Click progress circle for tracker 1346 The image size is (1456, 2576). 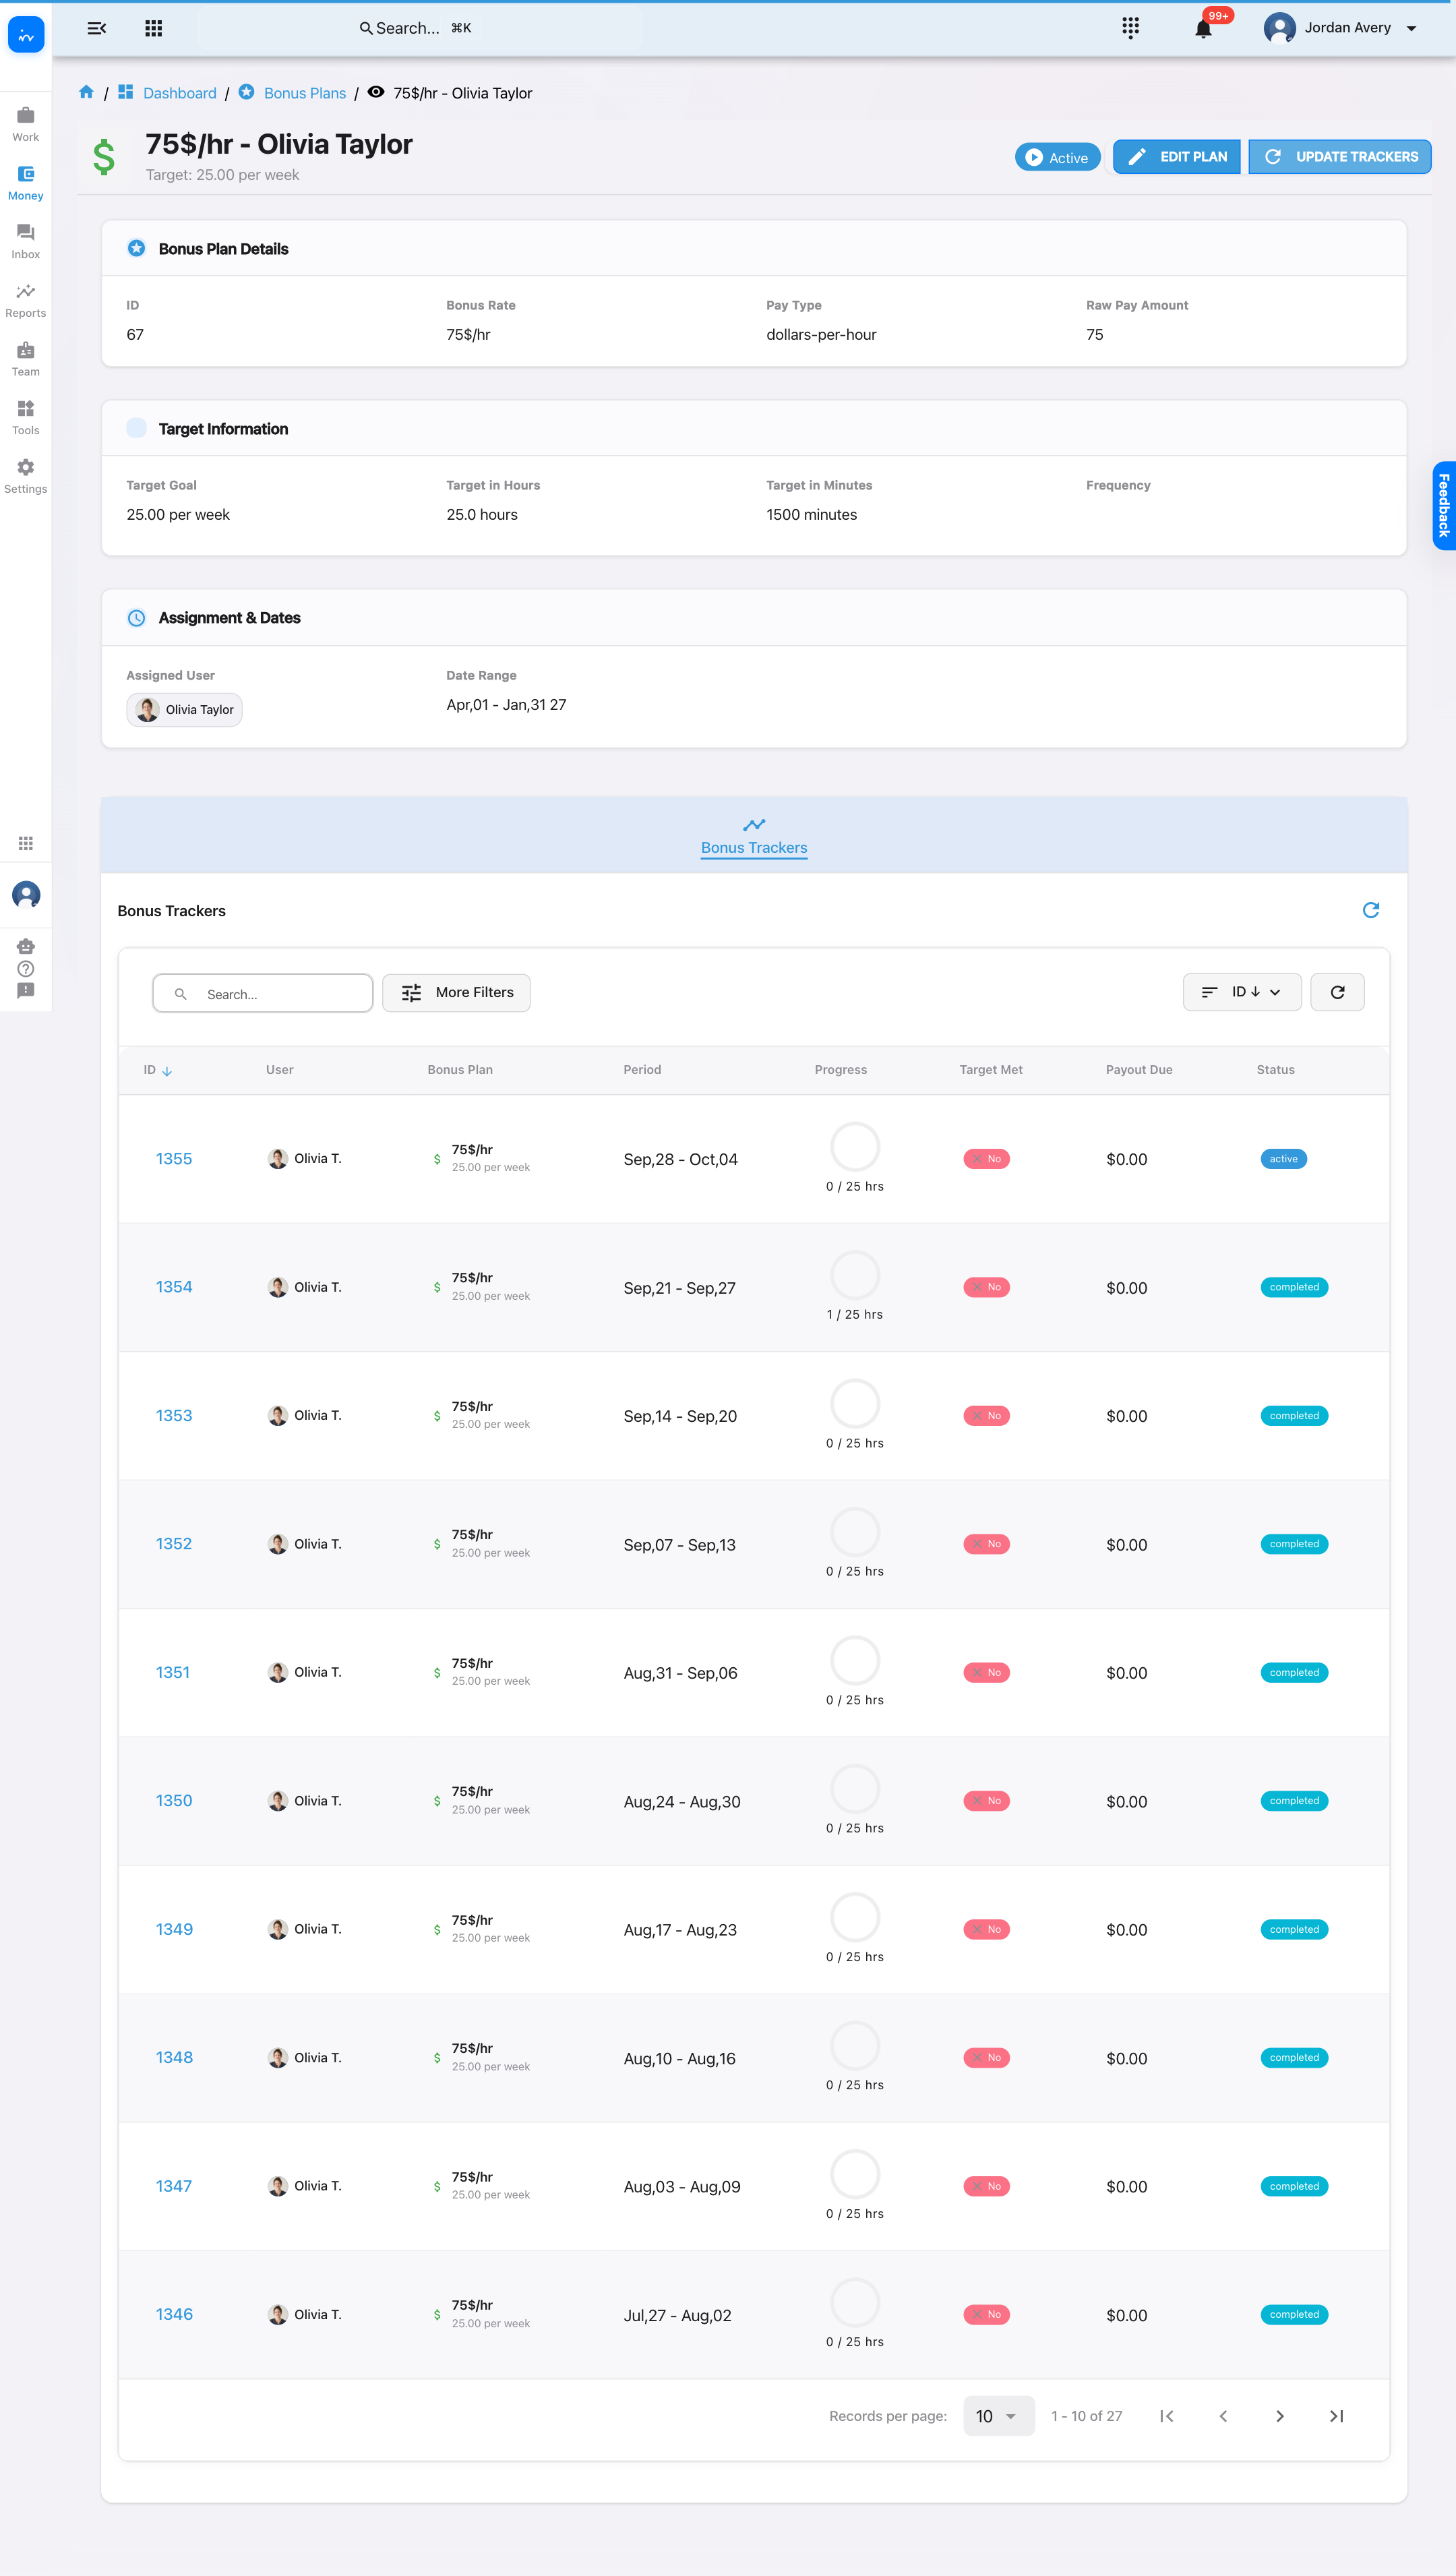pyautogui.click(x=855, y=2302)
